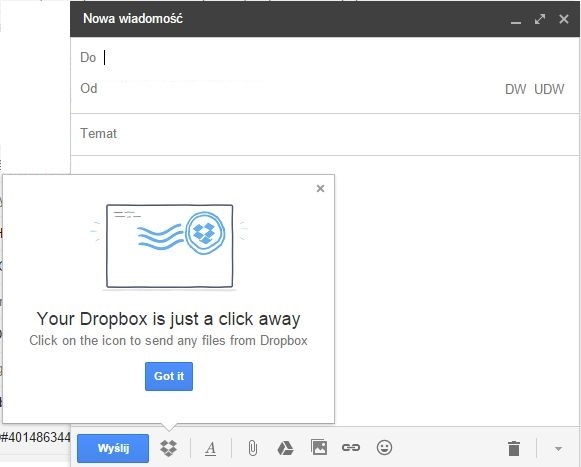The height and width of the screenshot is (467, 581).
Task: Add DW carbon copy recipients
Action: [x=515, y=89]
